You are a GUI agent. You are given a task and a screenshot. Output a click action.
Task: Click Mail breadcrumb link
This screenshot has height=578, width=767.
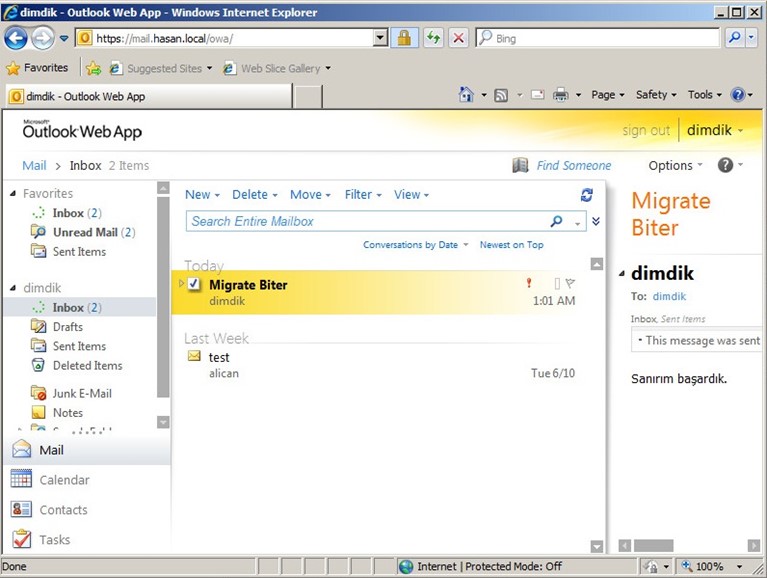(x=34, y=165)
